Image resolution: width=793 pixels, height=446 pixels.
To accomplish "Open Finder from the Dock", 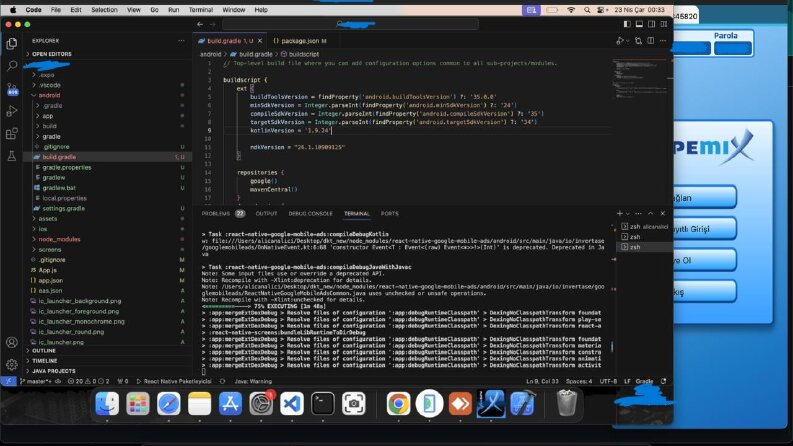I will point(107,404).
